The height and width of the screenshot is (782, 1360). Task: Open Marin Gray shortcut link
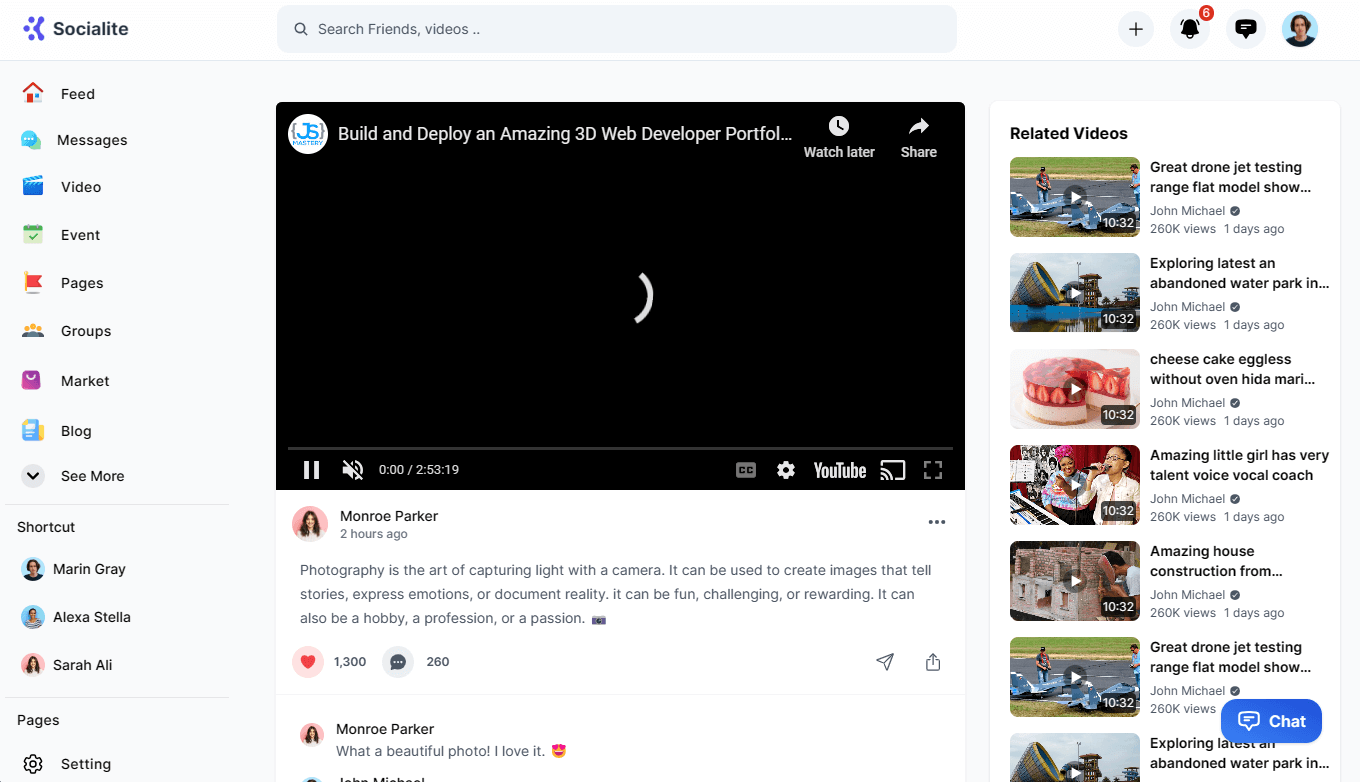tap(89, 569)
